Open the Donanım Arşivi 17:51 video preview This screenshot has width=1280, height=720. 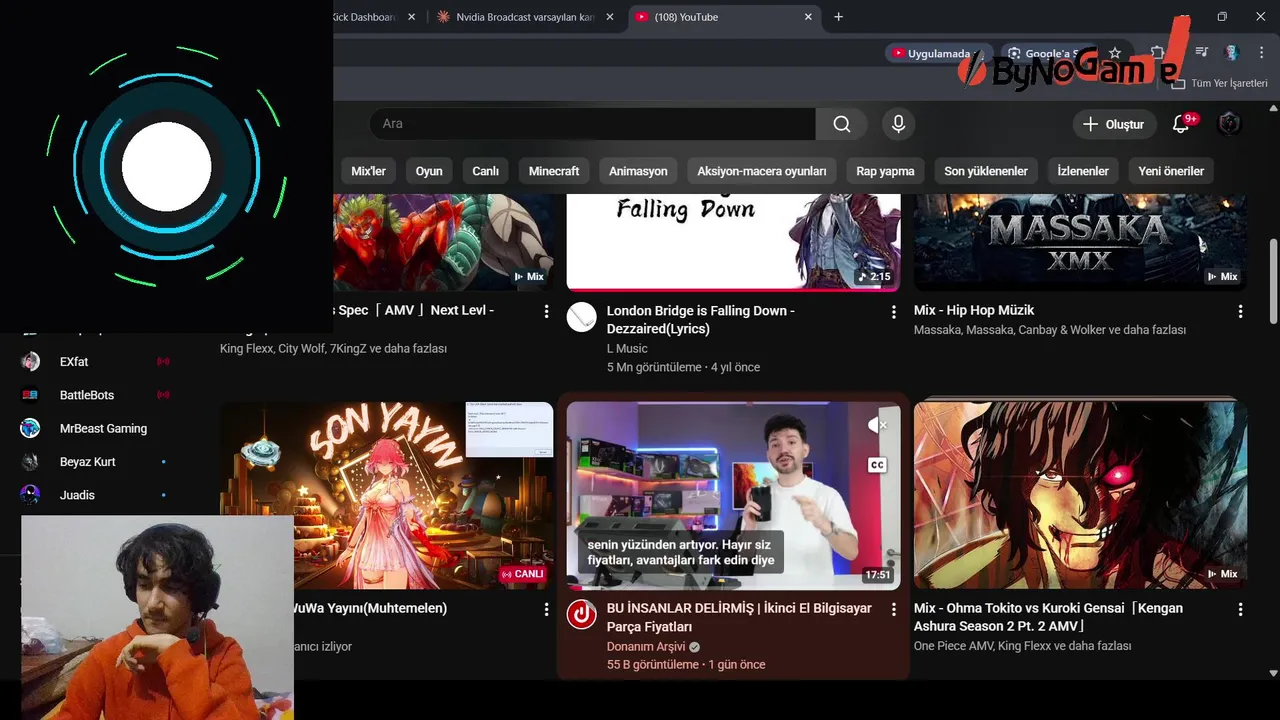[733, 496]
